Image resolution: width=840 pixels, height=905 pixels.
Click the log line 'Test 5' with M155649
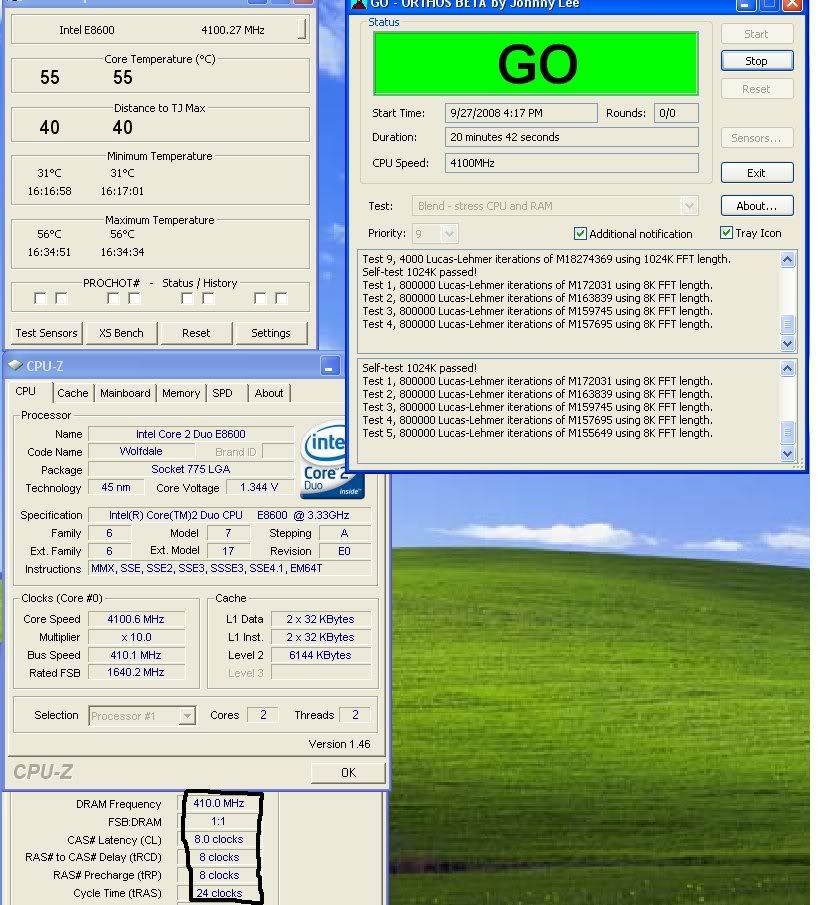[537, 433]
